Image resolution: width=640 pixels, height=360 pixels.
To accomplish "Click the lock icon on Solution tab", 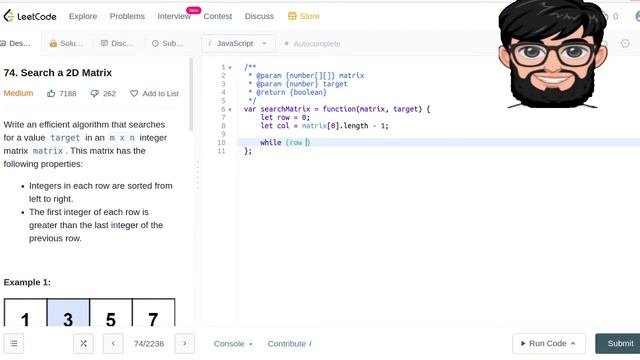I will [x=53, y=43].
